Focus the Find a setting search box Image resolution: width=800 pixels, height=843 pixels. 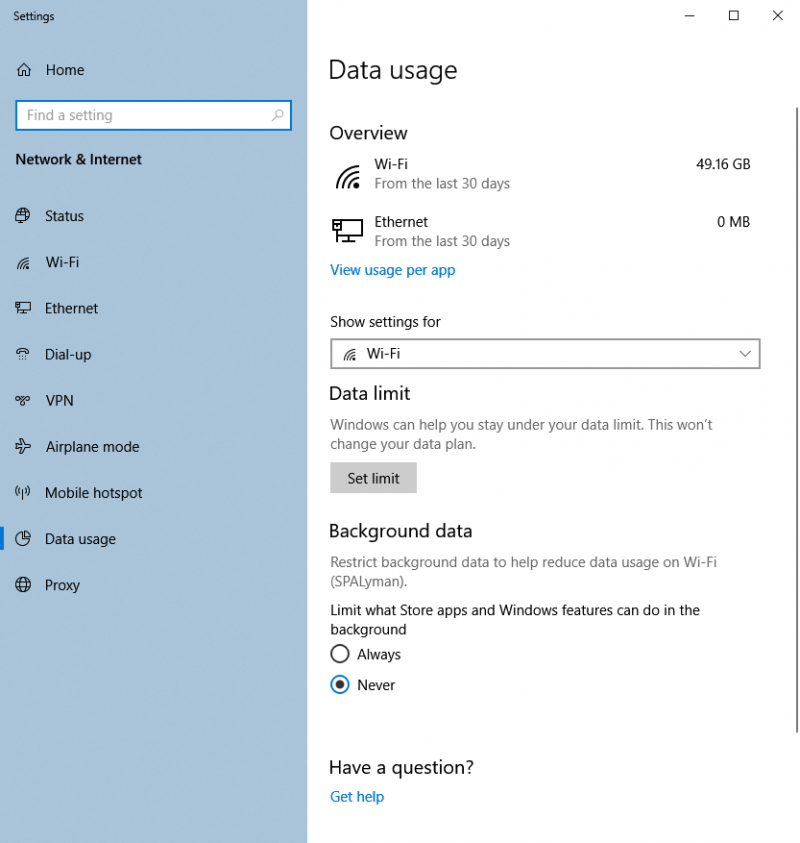click(154, 115)
